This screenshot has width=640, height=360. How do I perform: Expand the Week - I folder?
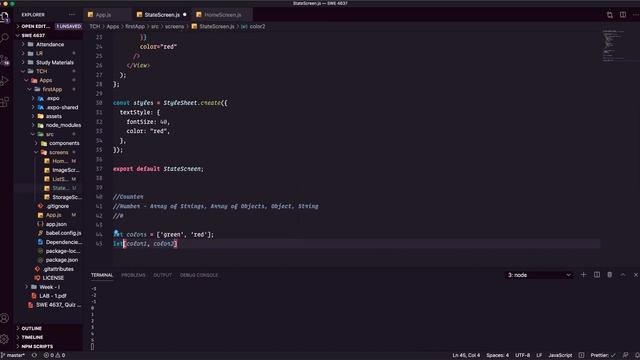pos(49,287)
